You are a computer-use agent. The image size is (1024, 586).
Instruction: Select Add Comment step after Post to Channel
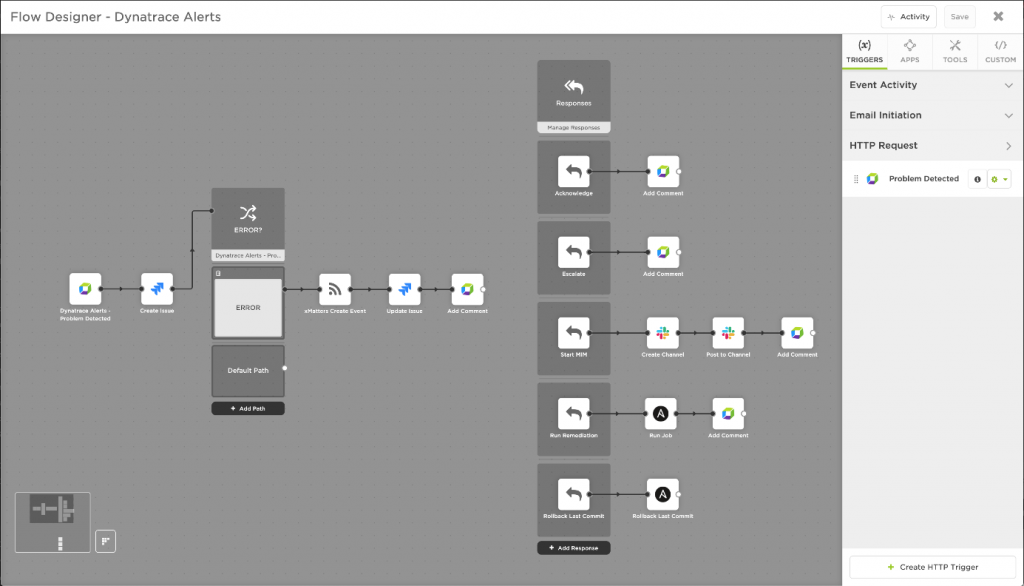click(797, 333)
